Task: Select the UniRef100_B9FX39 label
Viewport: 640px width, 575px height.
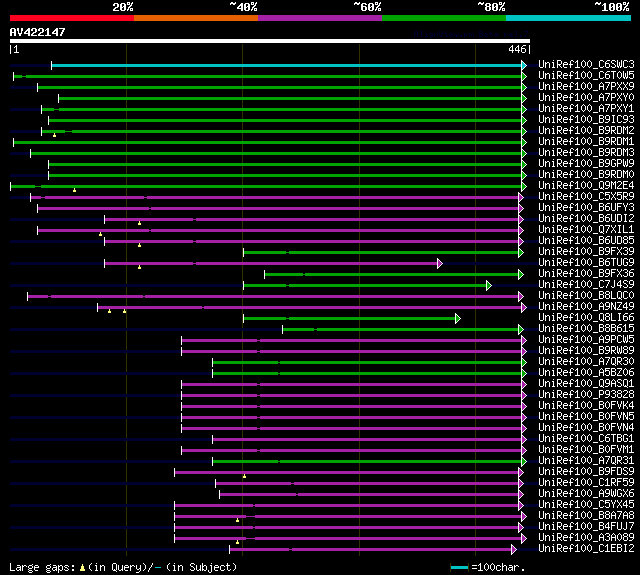Action: pyautogui.click(x=586, y=252)
